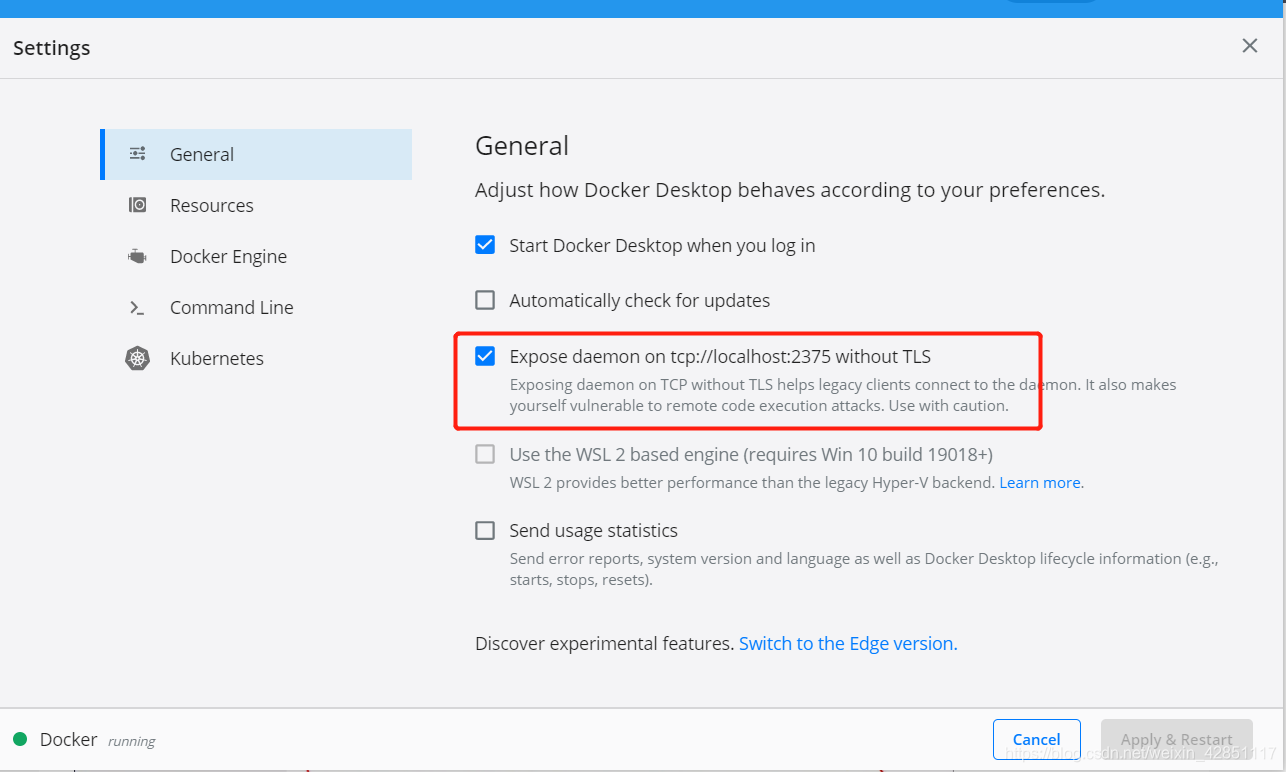
Task: Open the Resources settings tab
Action: tap(256, 205)
